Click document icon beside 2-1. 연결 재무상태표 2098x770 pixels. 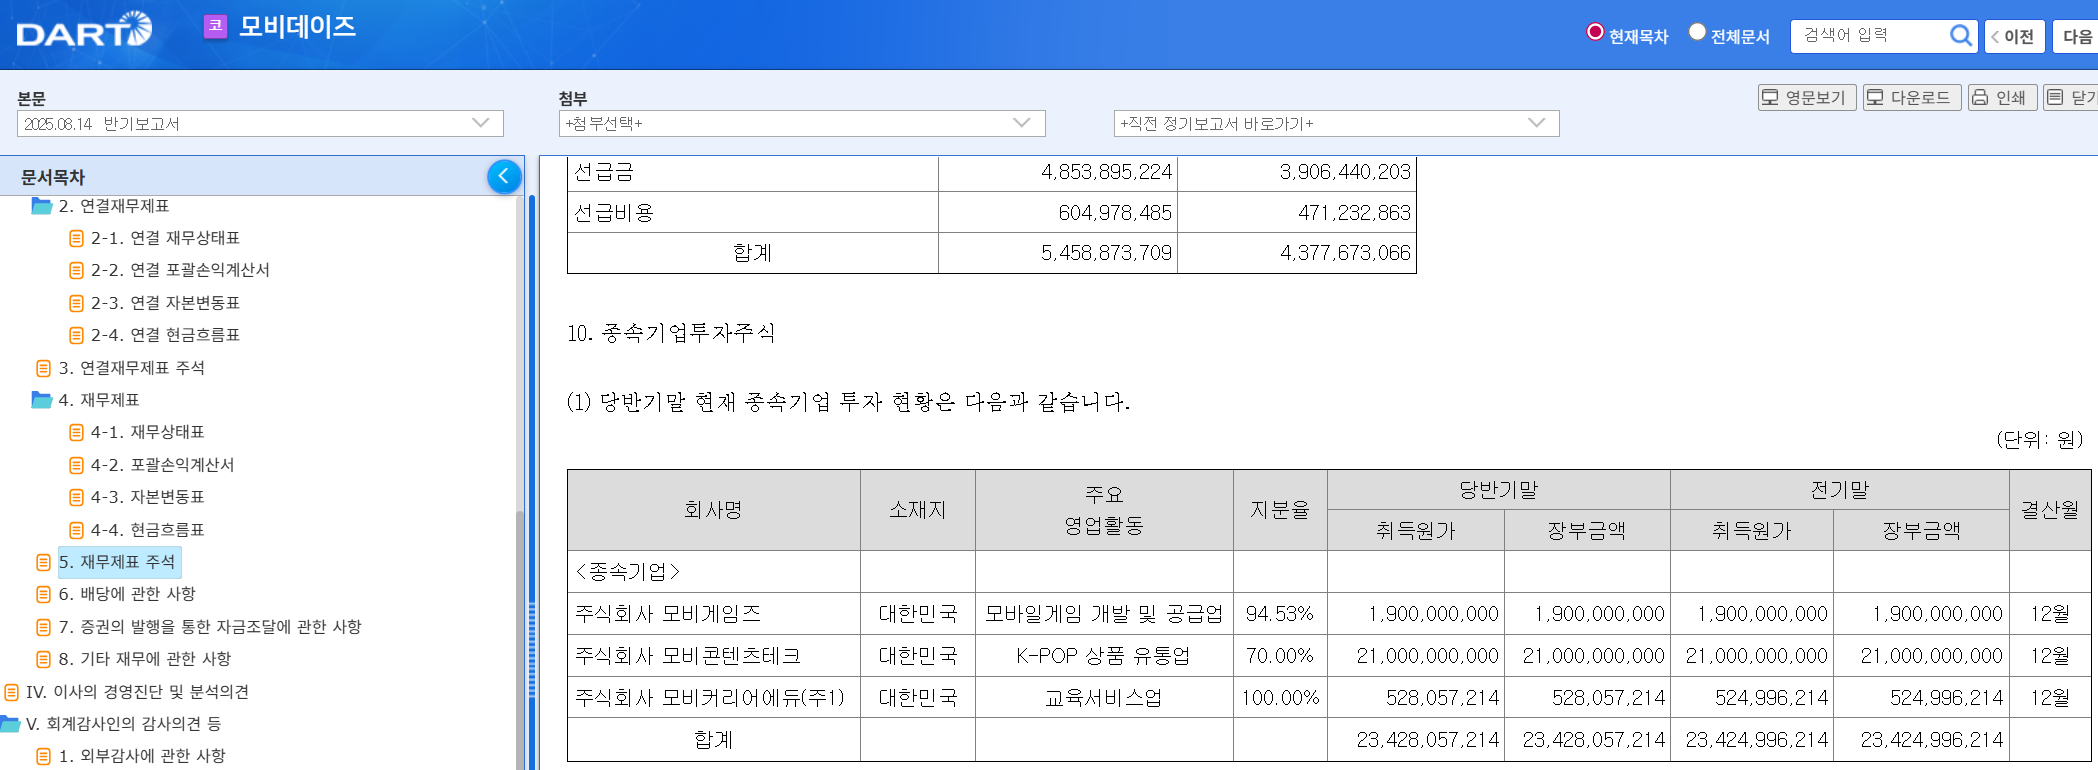pyautogui.click(x=76, y=238)
